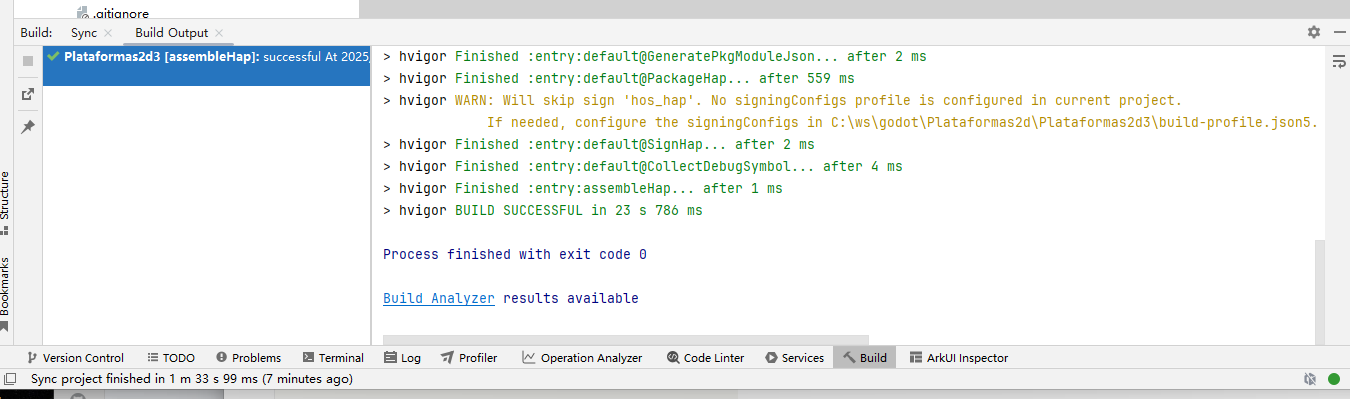Toggle tool window bars icon in status bar

tap(10, 379)
